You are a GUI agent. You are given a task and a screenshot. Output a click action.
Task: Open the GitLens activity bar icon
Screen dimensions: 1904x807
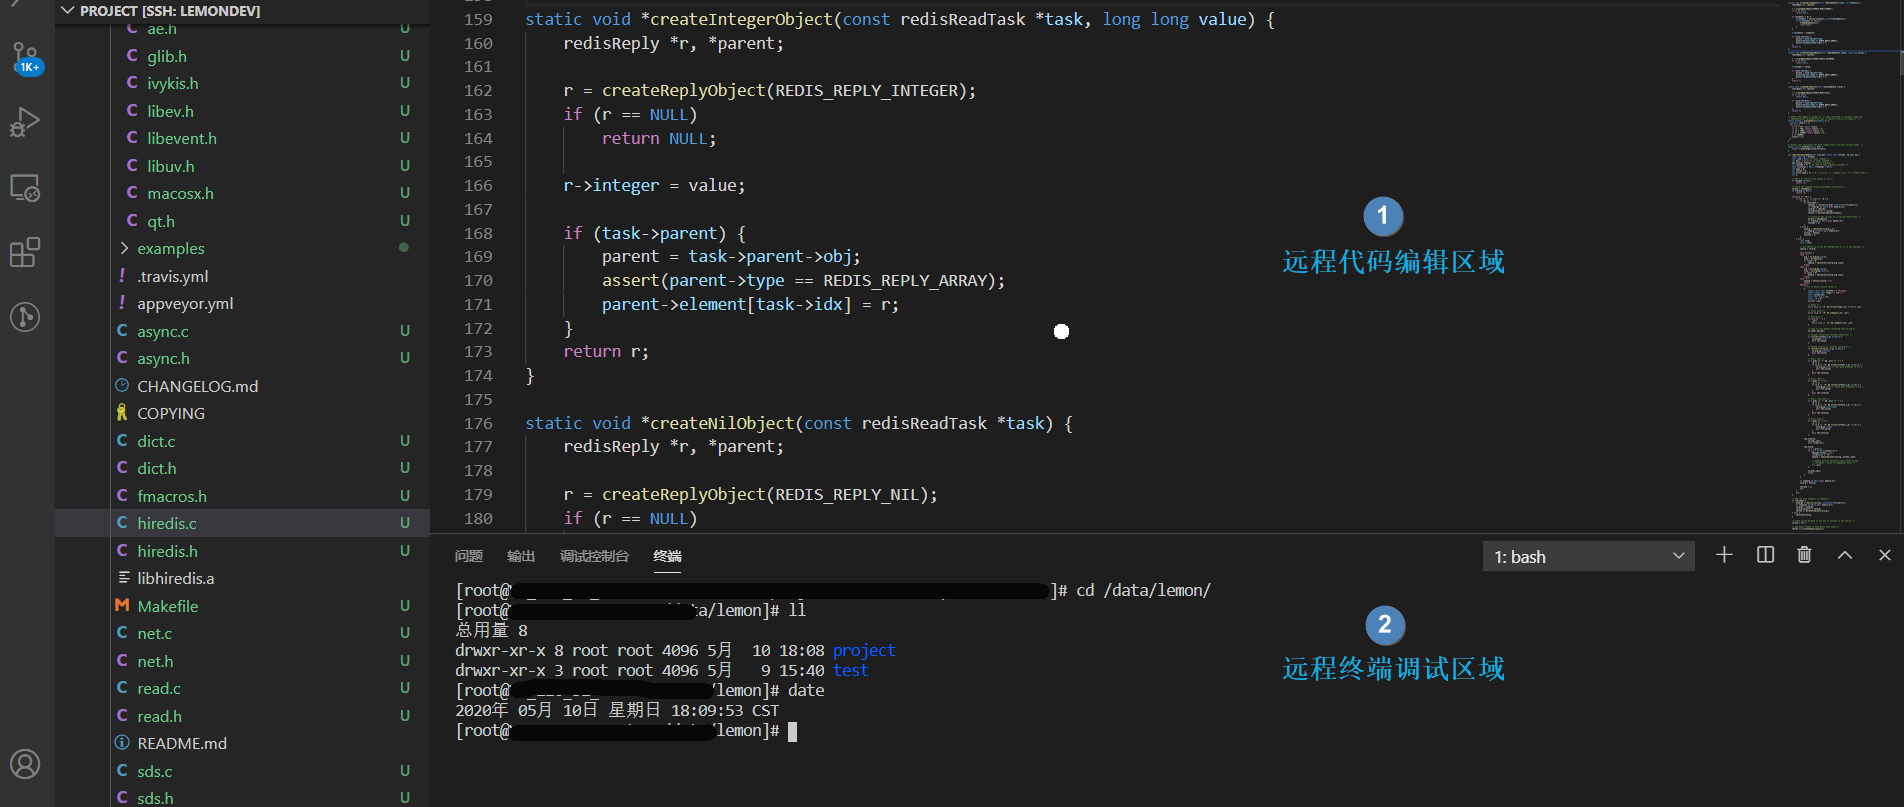(25, 317)
